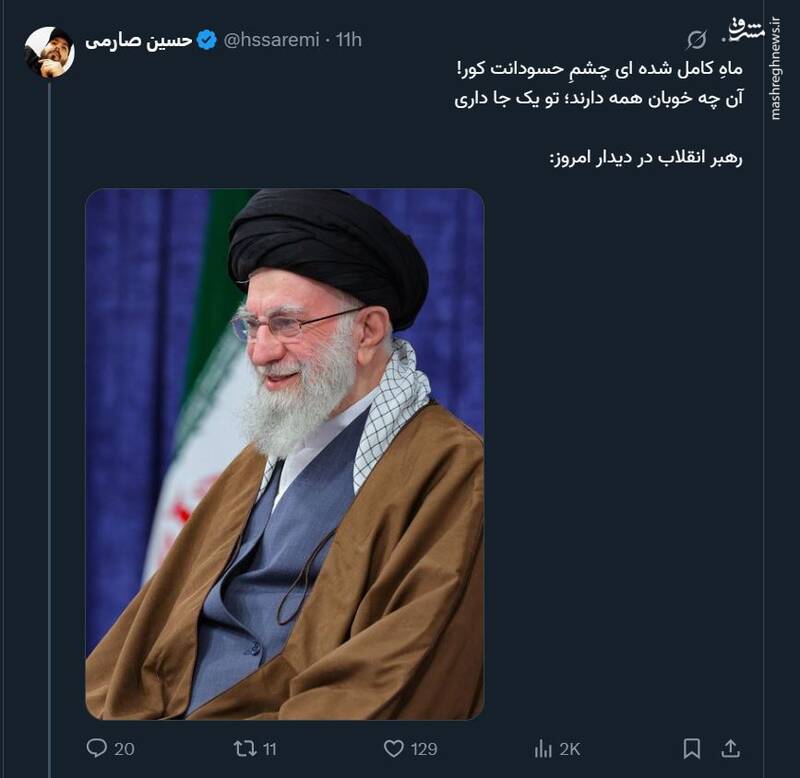Click the reply count 20
This screenshot has width=800, height=778.
click(124, 749)
